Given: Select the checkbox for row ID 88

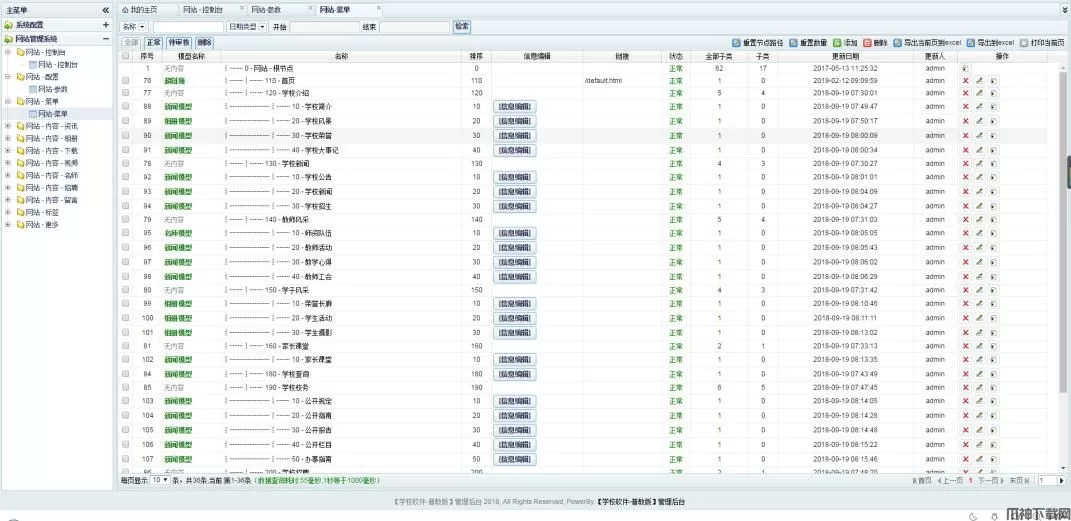Looking at the screenshot, I should pos(125,106).
